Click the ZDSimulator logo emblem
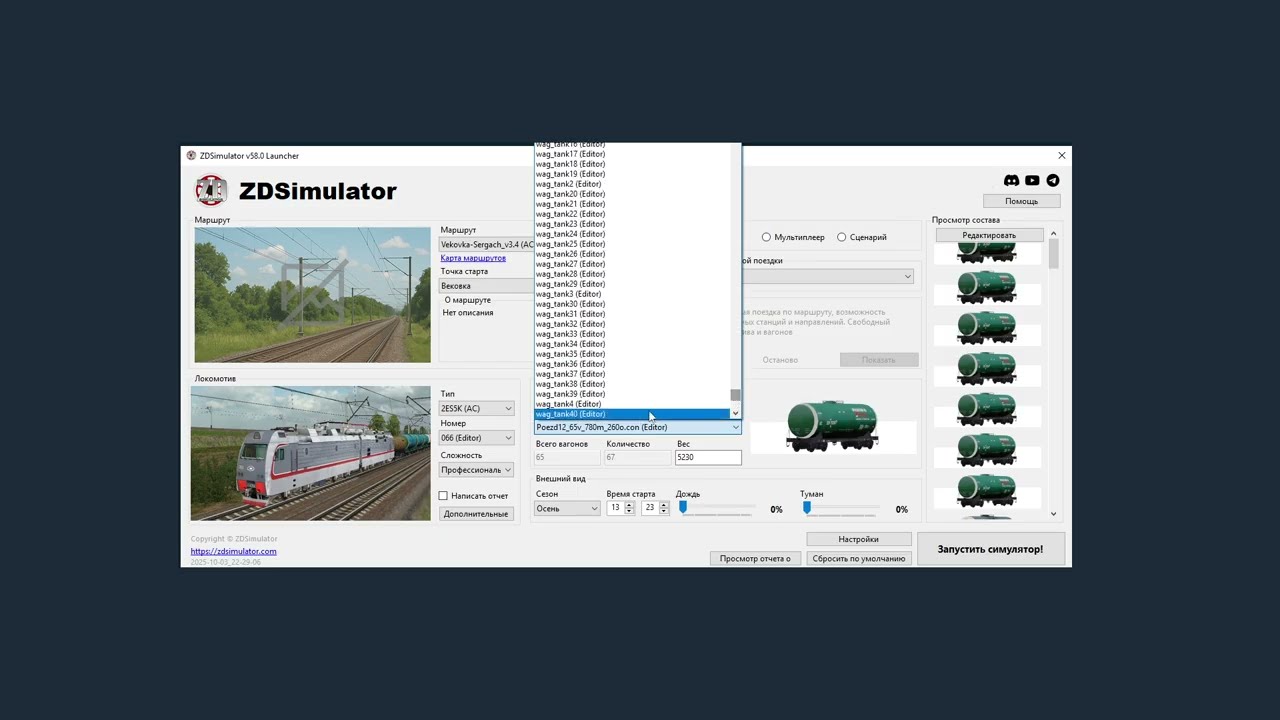 coord(211,190)
